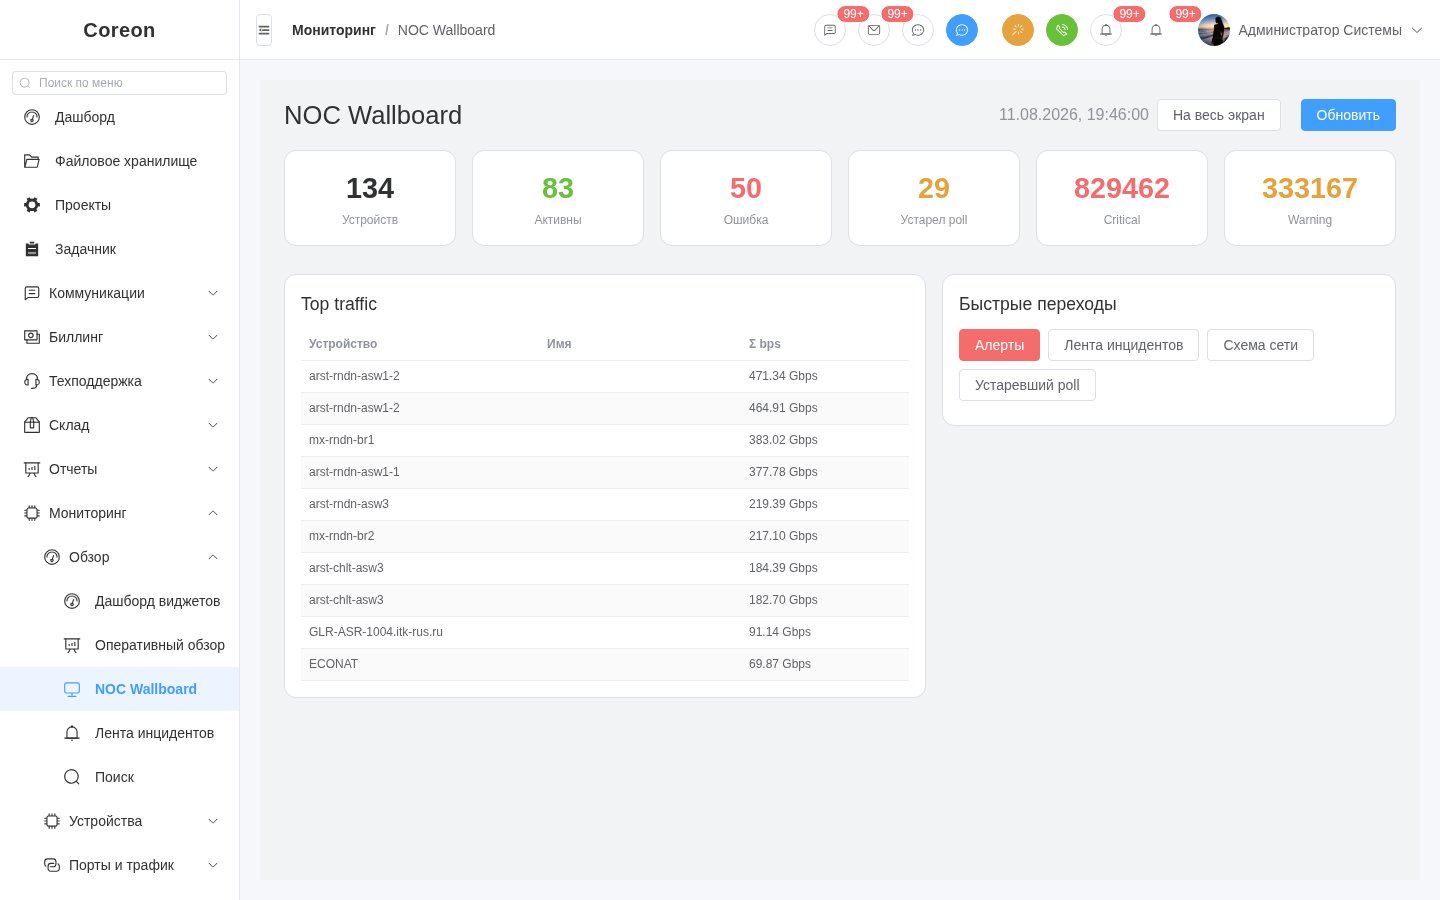This screenshot has width=1440, height=900.
Task: Expand the Техподдержка submenu
Action: [120, 381]
